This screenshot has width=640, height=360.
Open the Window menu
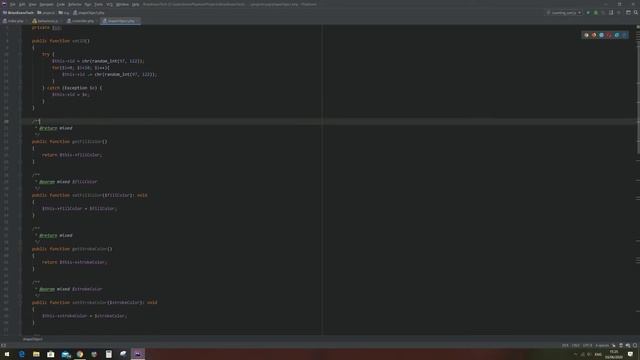tap(122, 4)
